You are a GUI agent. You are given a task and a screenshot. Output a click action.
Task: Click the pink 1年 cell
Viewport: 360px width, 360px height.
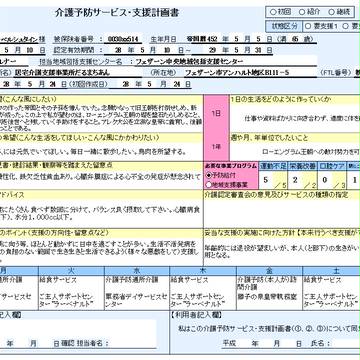[216, 147]
